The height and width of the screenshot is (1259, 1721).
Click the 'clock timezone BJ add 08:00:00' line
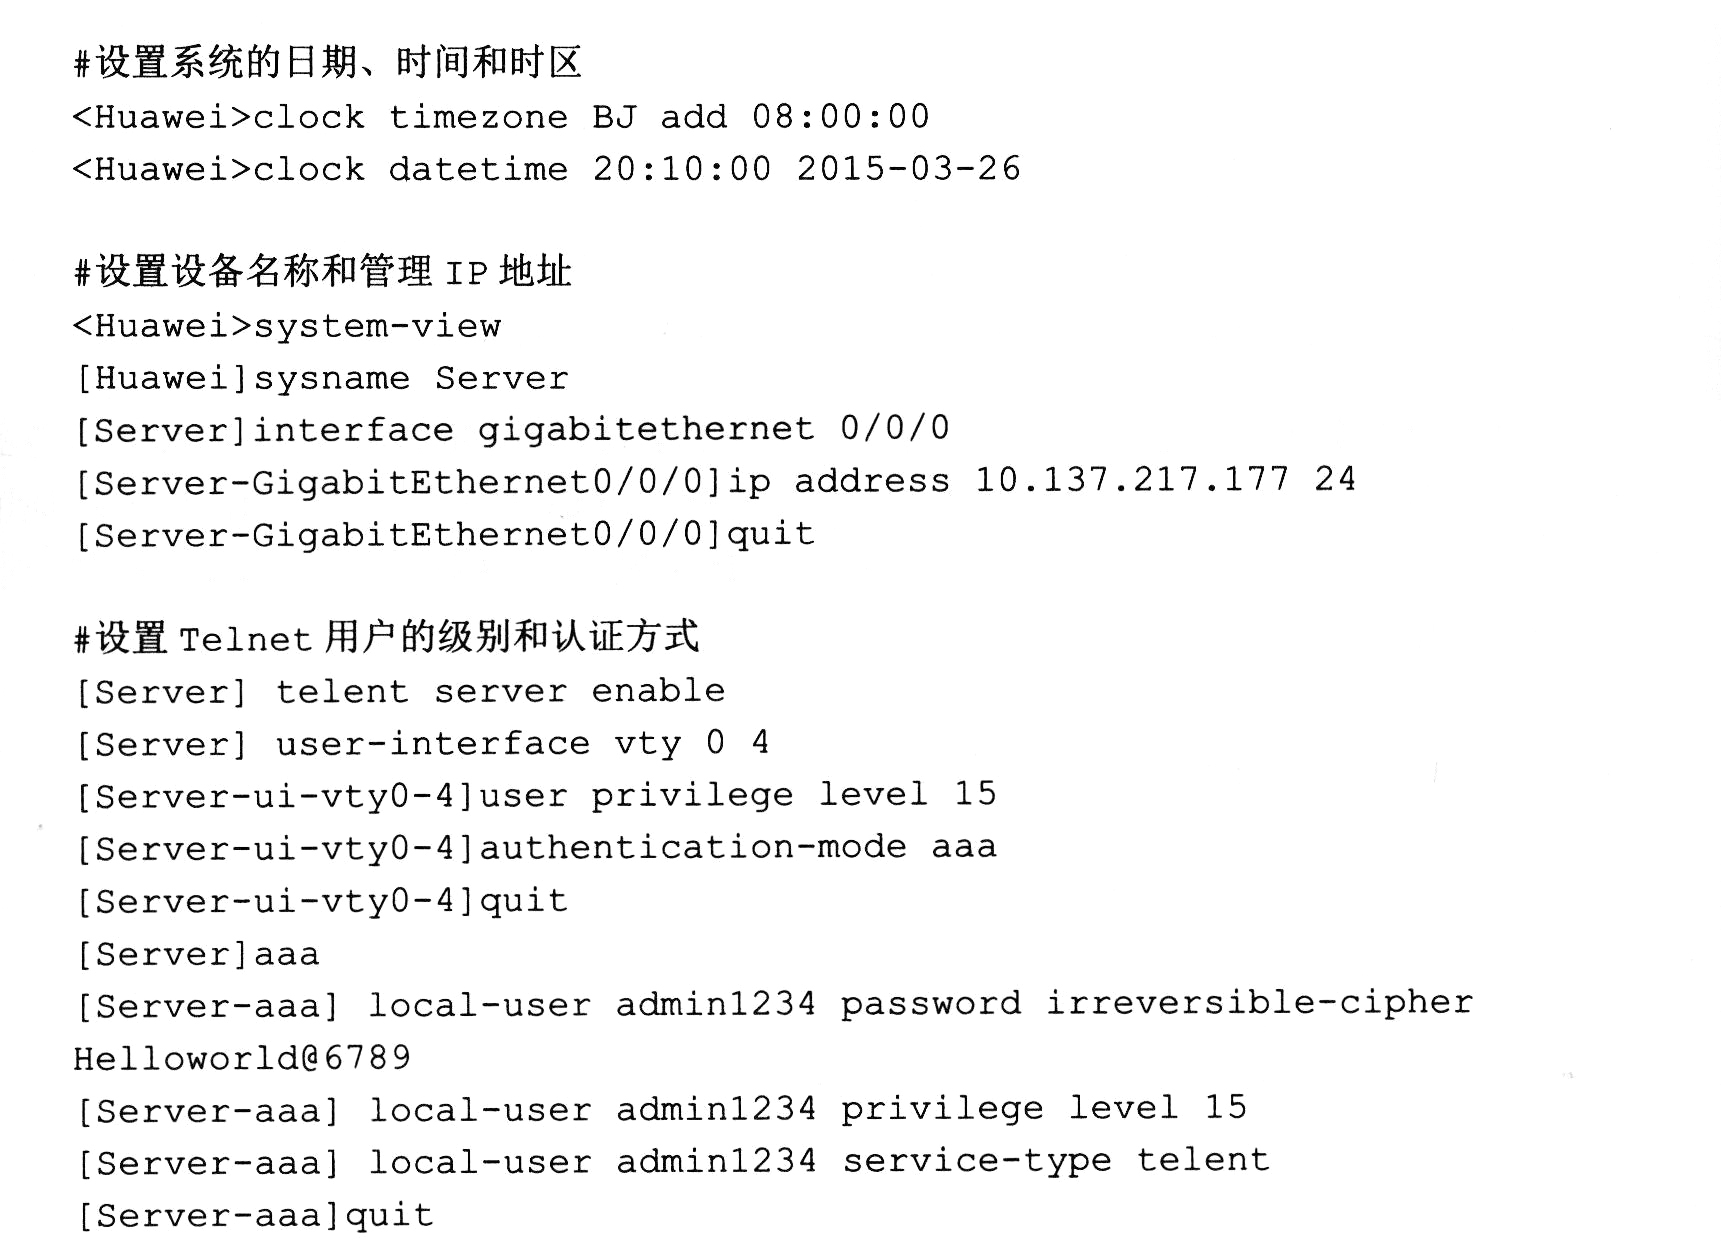coord(500,117)
